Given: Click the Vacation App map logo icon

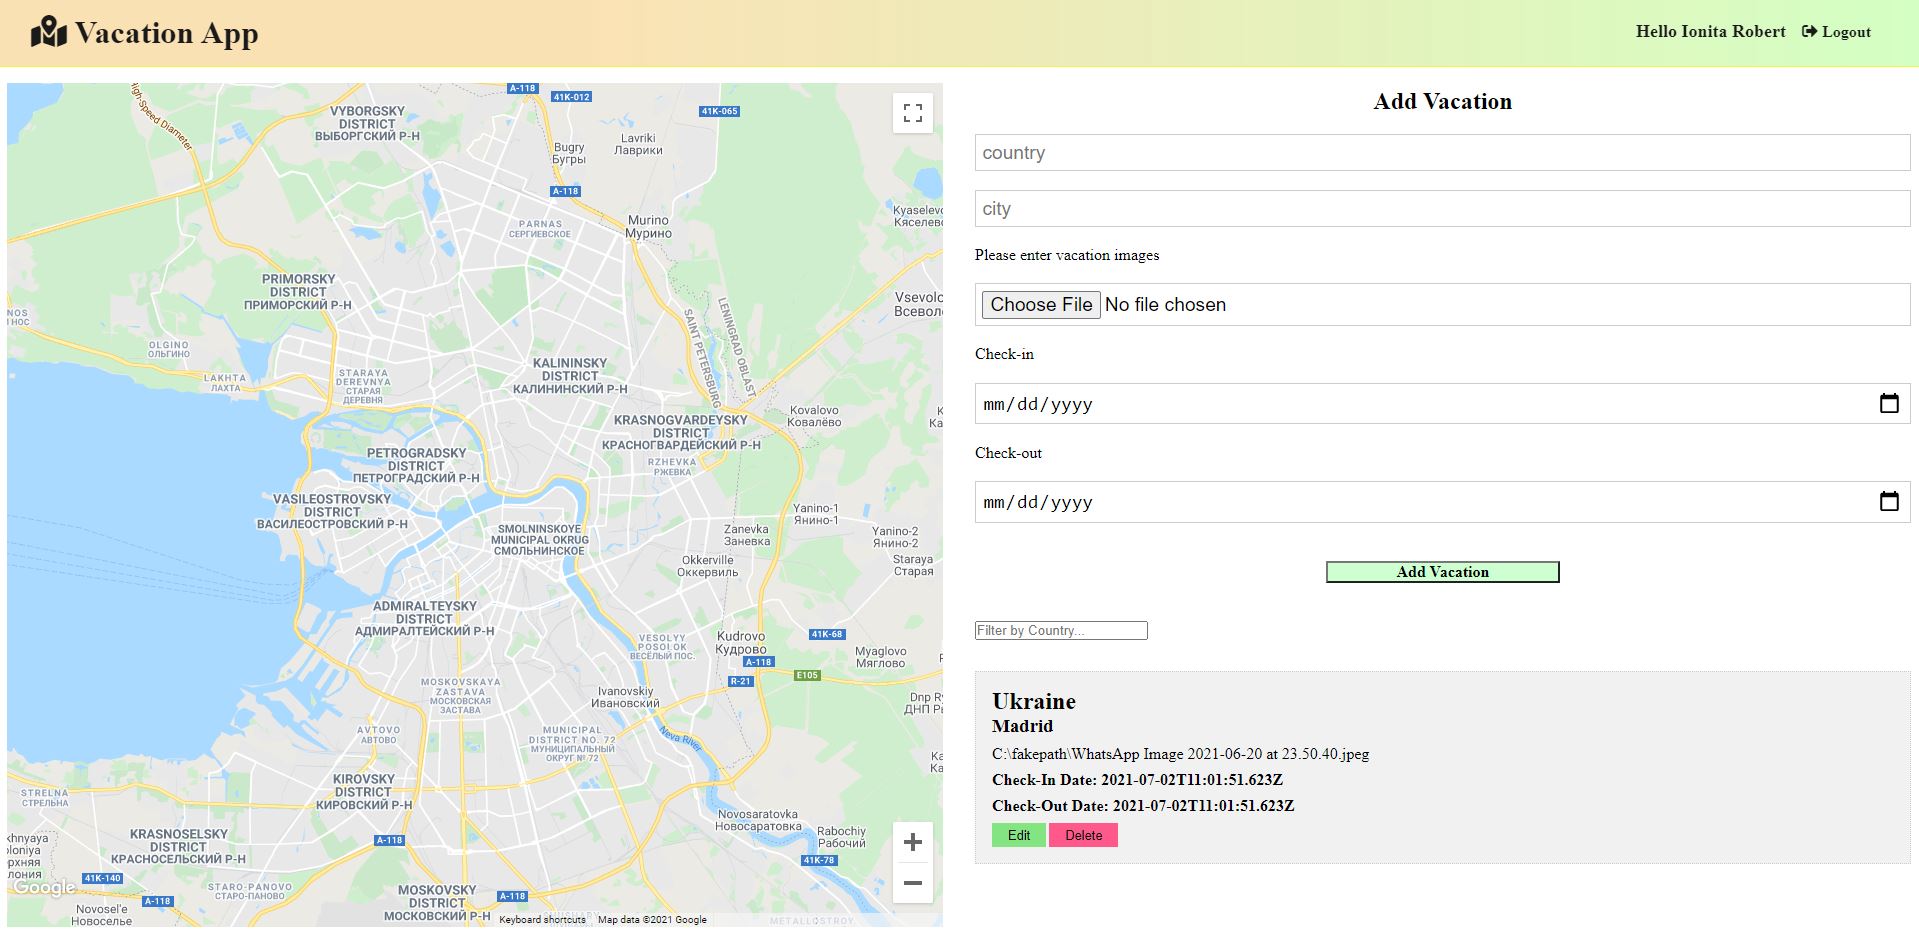Looking at the screenshot, I should pos(48,33).
